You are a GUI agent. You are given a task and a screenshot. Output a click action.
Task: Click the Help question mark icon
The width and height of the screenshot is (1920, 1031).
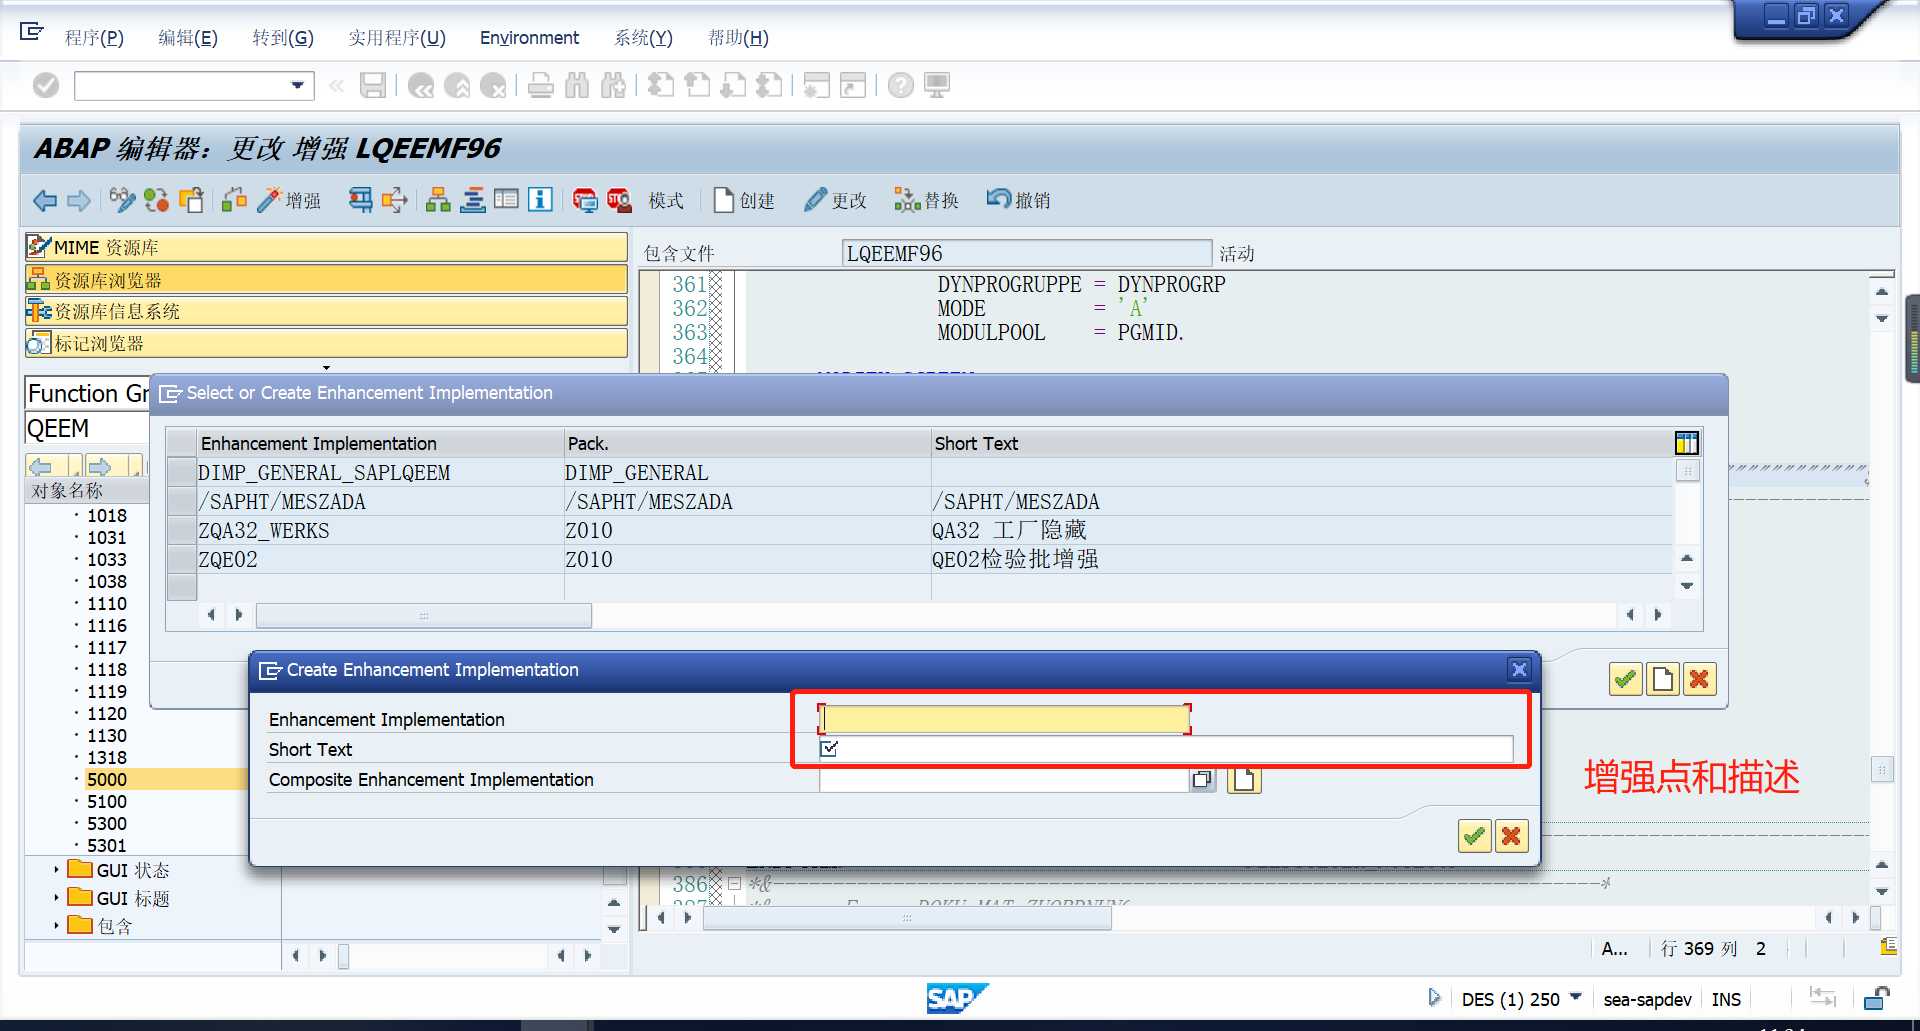click(x=900, y=86)
